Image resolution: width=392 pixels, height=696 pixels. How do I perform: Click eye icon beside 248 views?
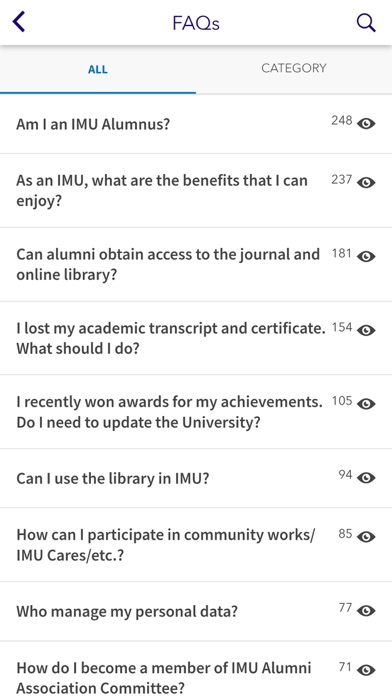[x=366, y=123]
